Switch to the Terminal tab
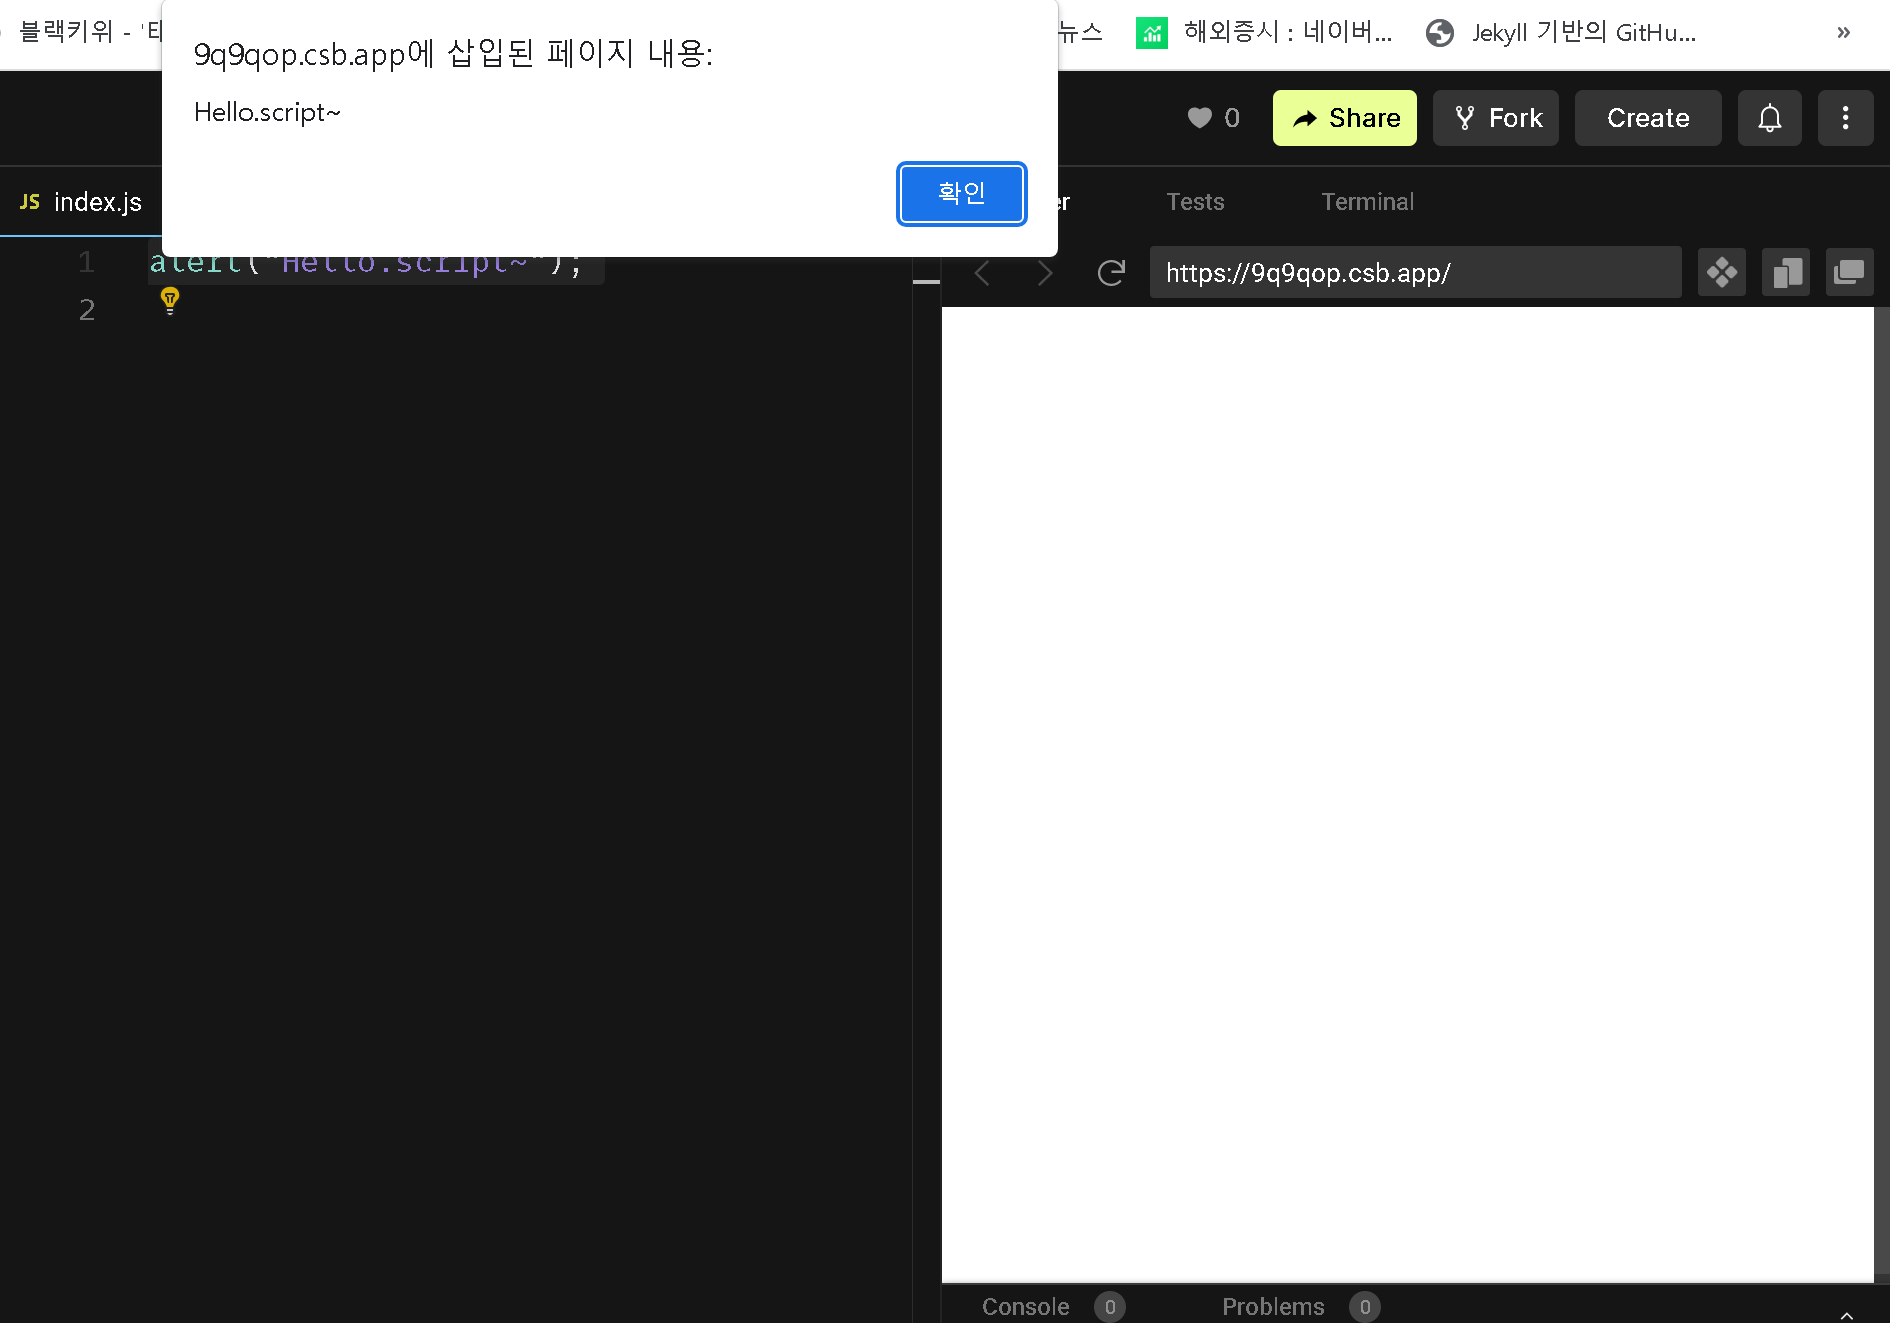Image resolution: width=1890 pixels, height=1323 pixels. point(1367,202)
